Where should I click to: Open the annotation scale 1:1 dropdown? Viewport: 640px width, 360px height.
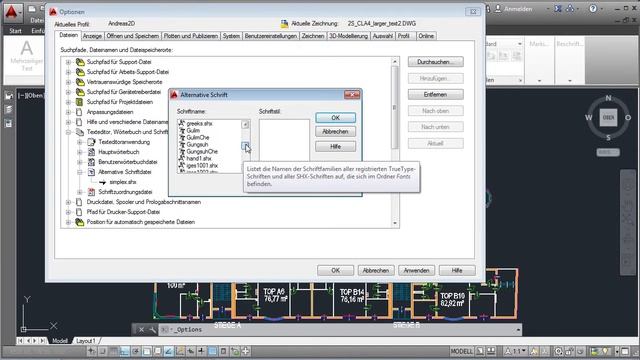coord(515,351)
